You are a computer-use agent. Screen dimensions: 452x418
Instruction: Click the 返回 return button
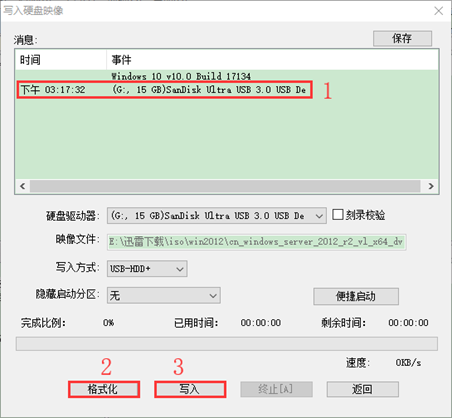pos(362,389)
